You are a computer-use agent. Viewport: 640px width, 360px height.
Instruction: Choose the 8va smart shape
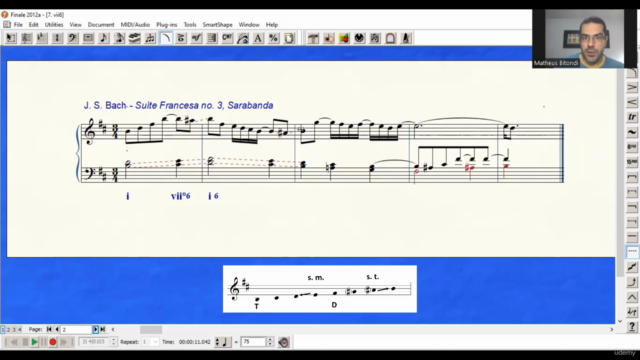[x=632, y=147]
